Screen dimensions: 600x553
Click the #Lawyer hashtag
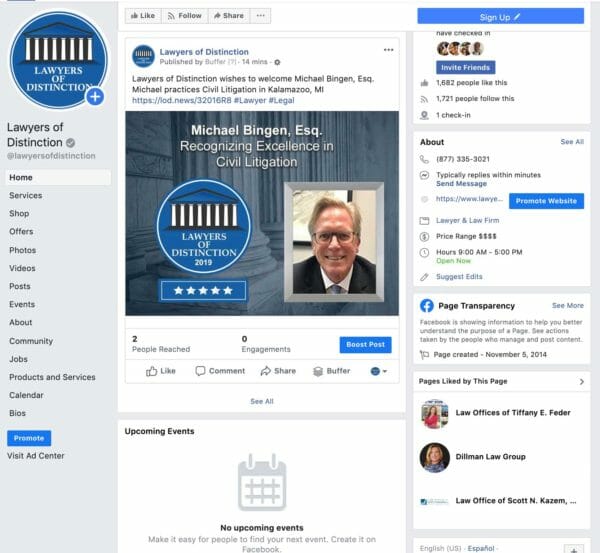pos(250,100)
